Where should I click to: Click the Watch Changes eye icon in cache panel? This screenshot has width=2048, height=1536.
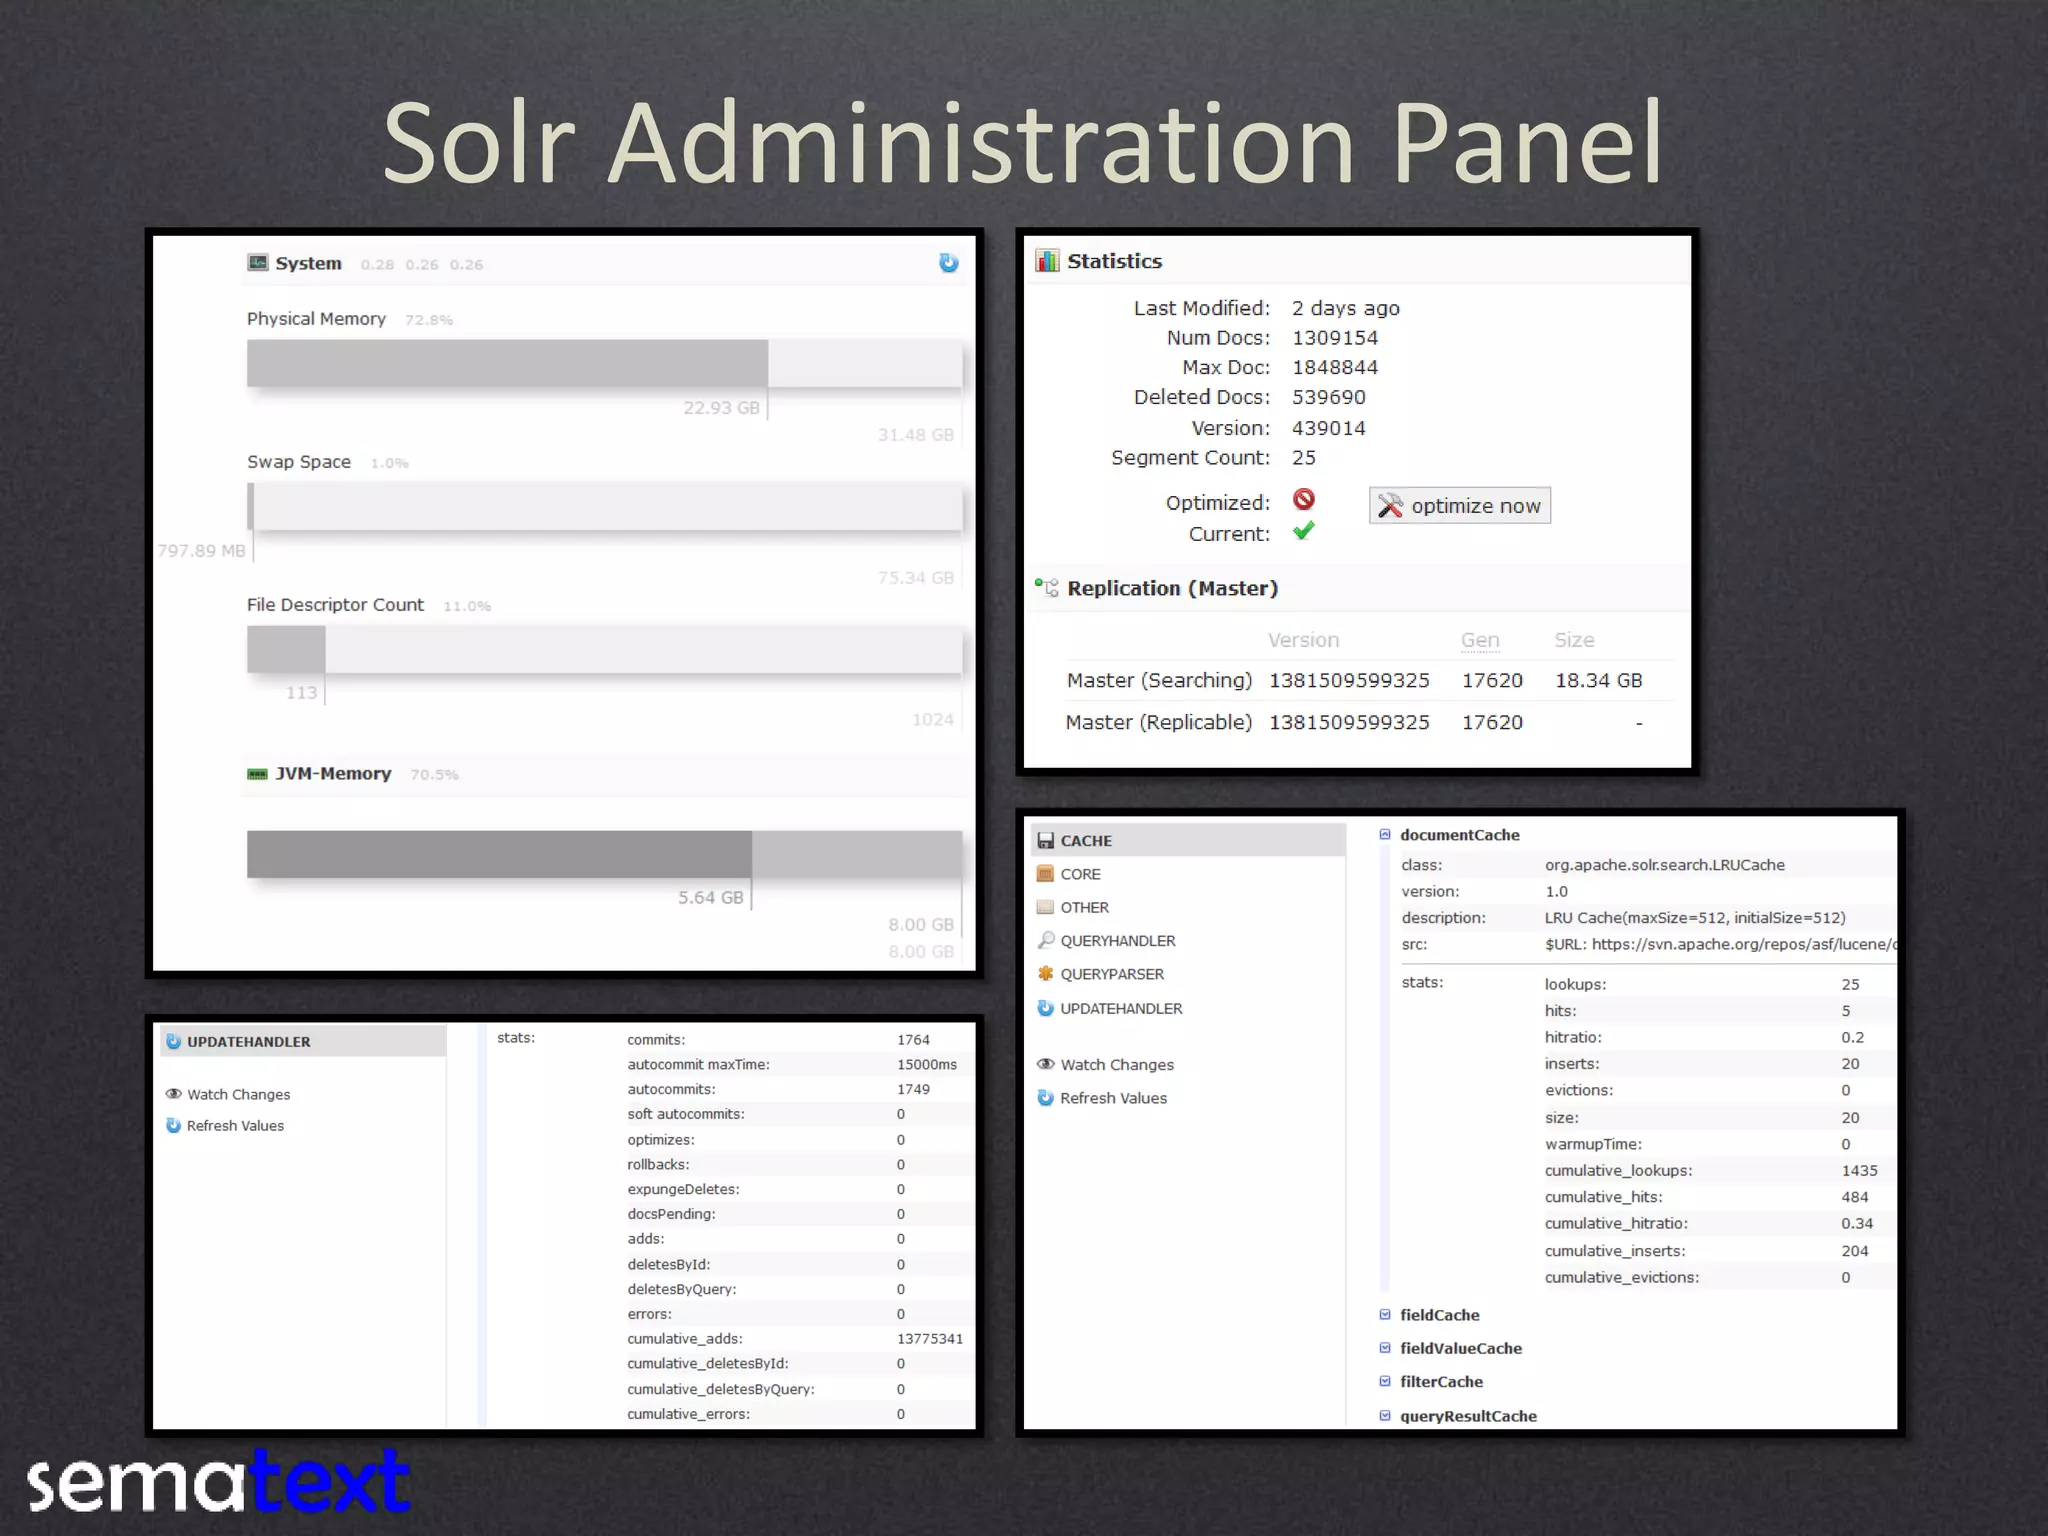[x=1046, y=1064]
